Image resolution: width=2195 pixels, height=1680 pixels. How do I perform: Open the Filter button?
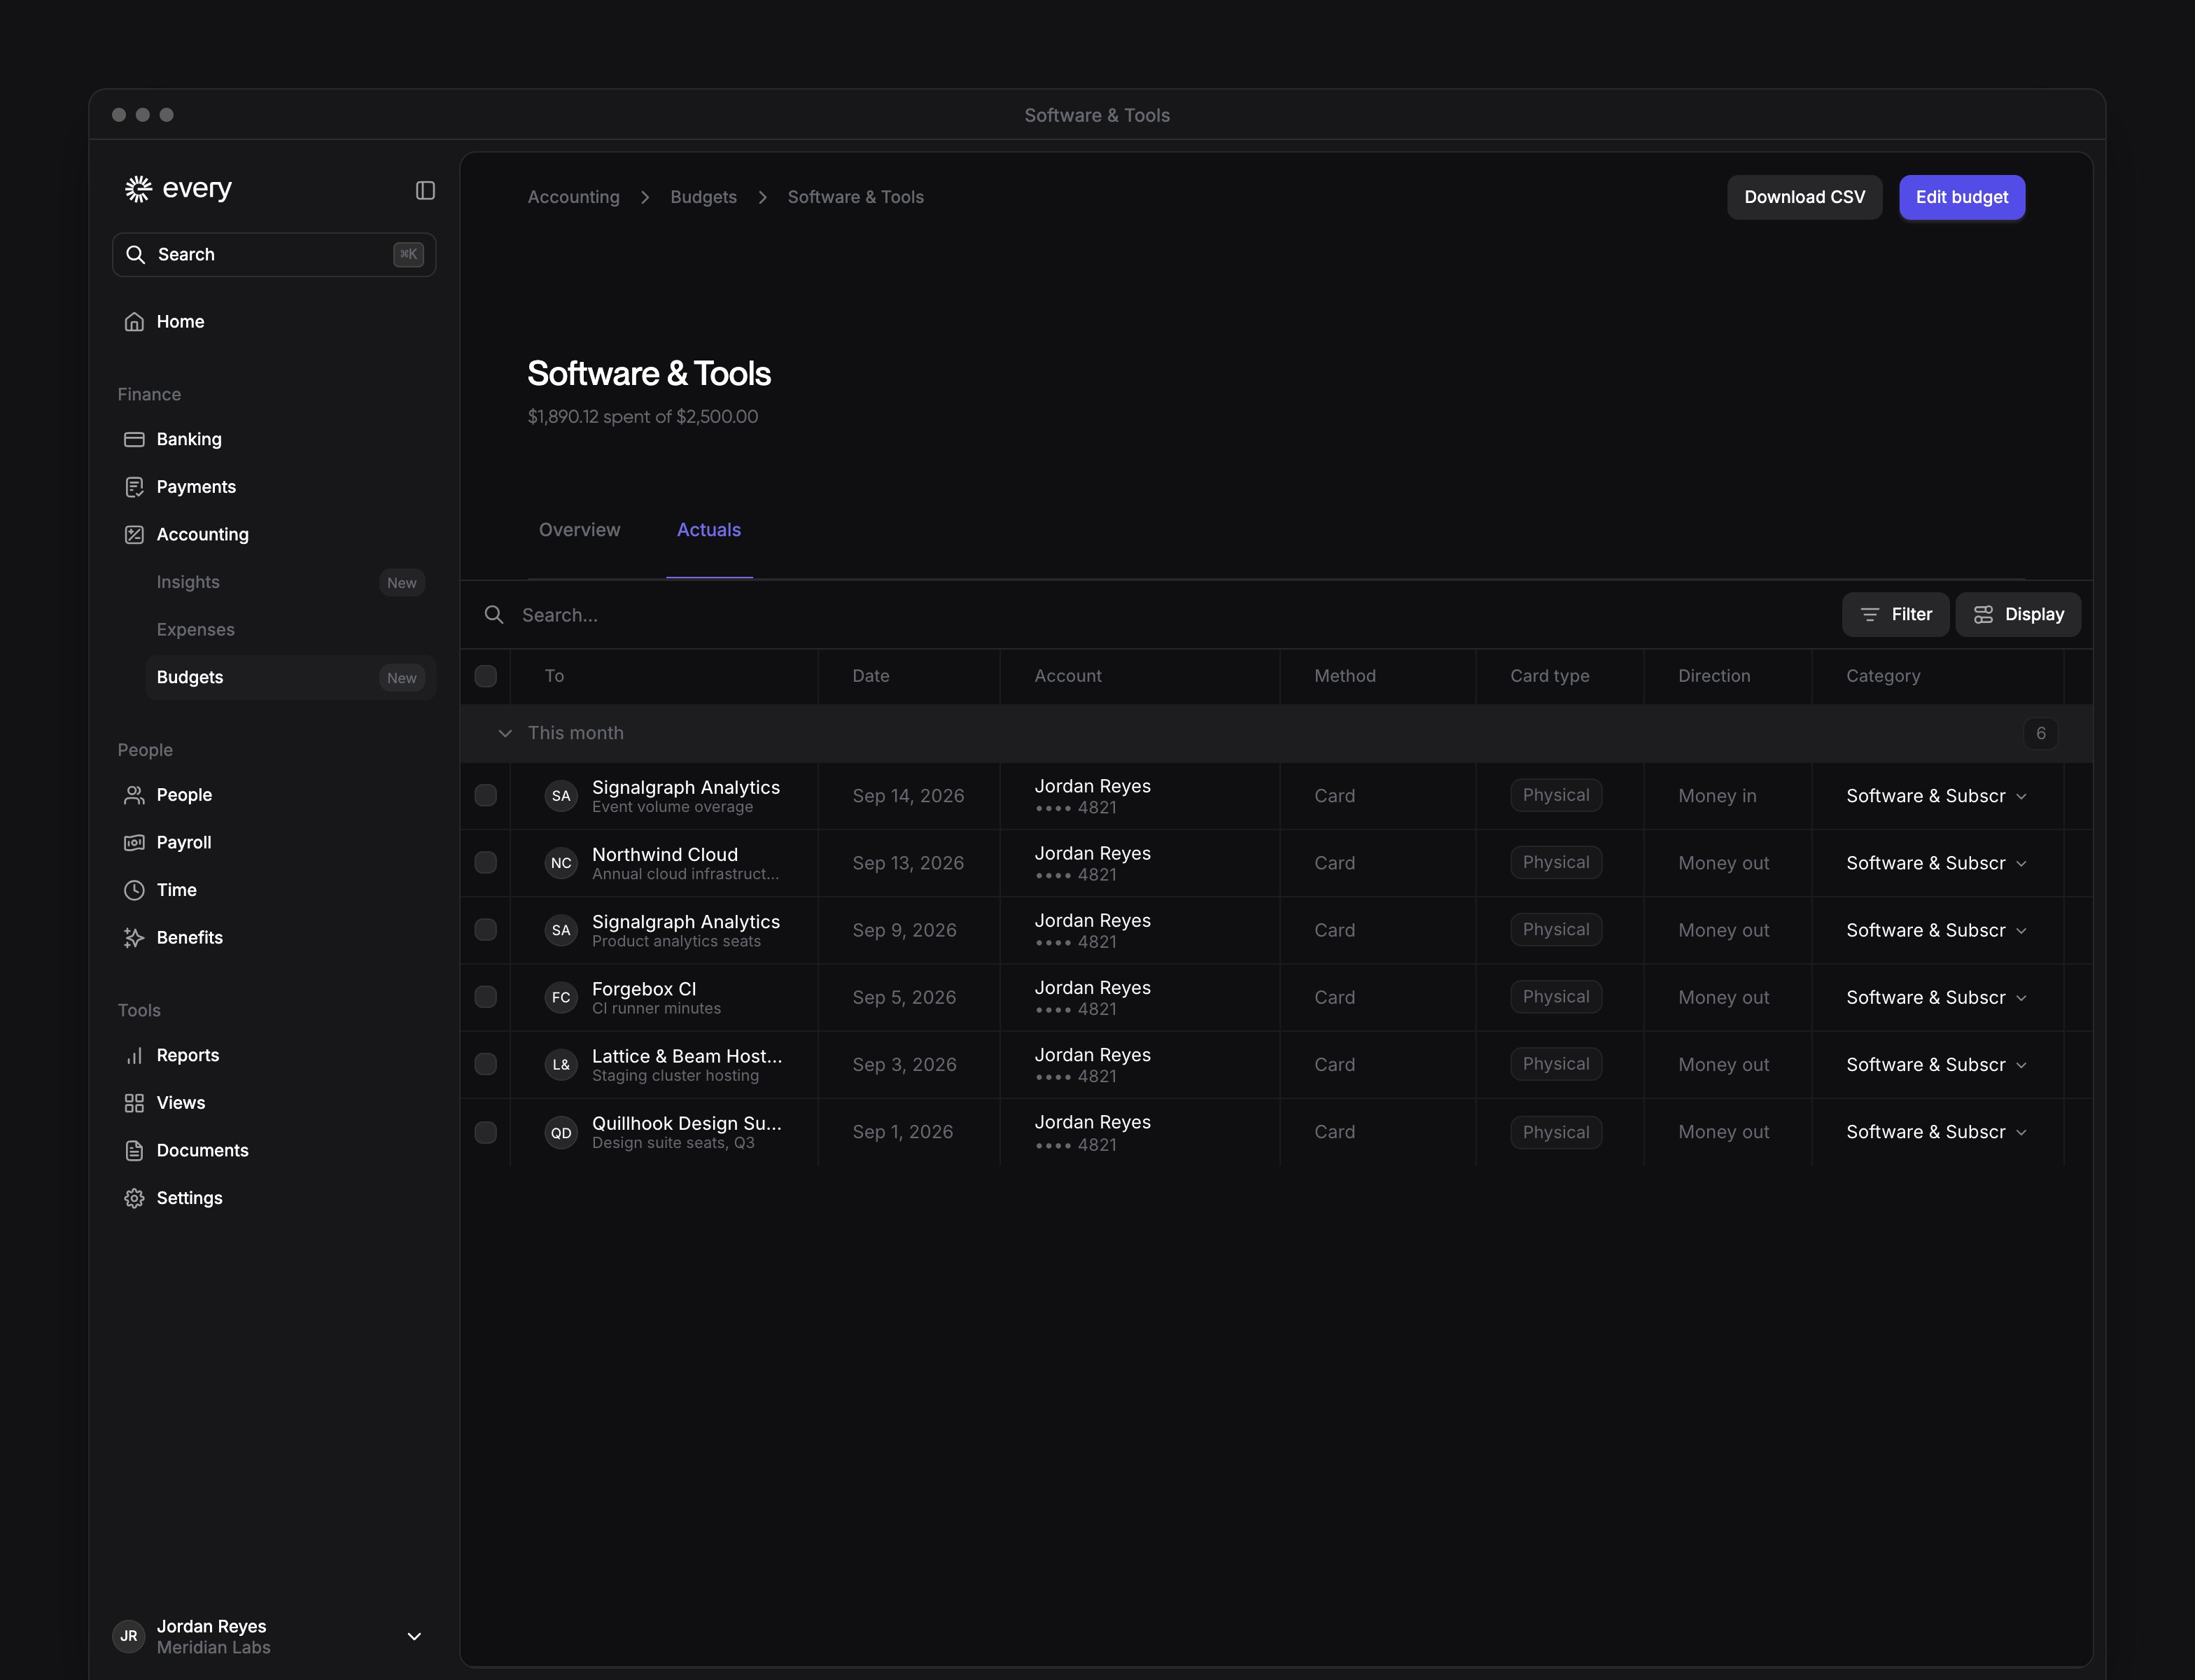coord(1895,614)
